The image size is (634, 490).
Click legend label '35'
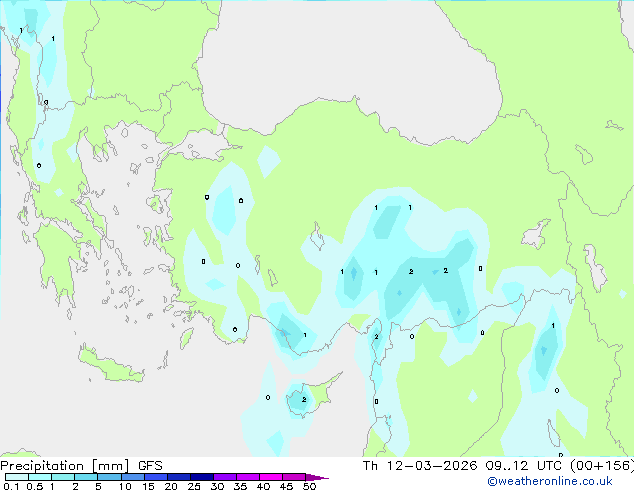[240, 486]
